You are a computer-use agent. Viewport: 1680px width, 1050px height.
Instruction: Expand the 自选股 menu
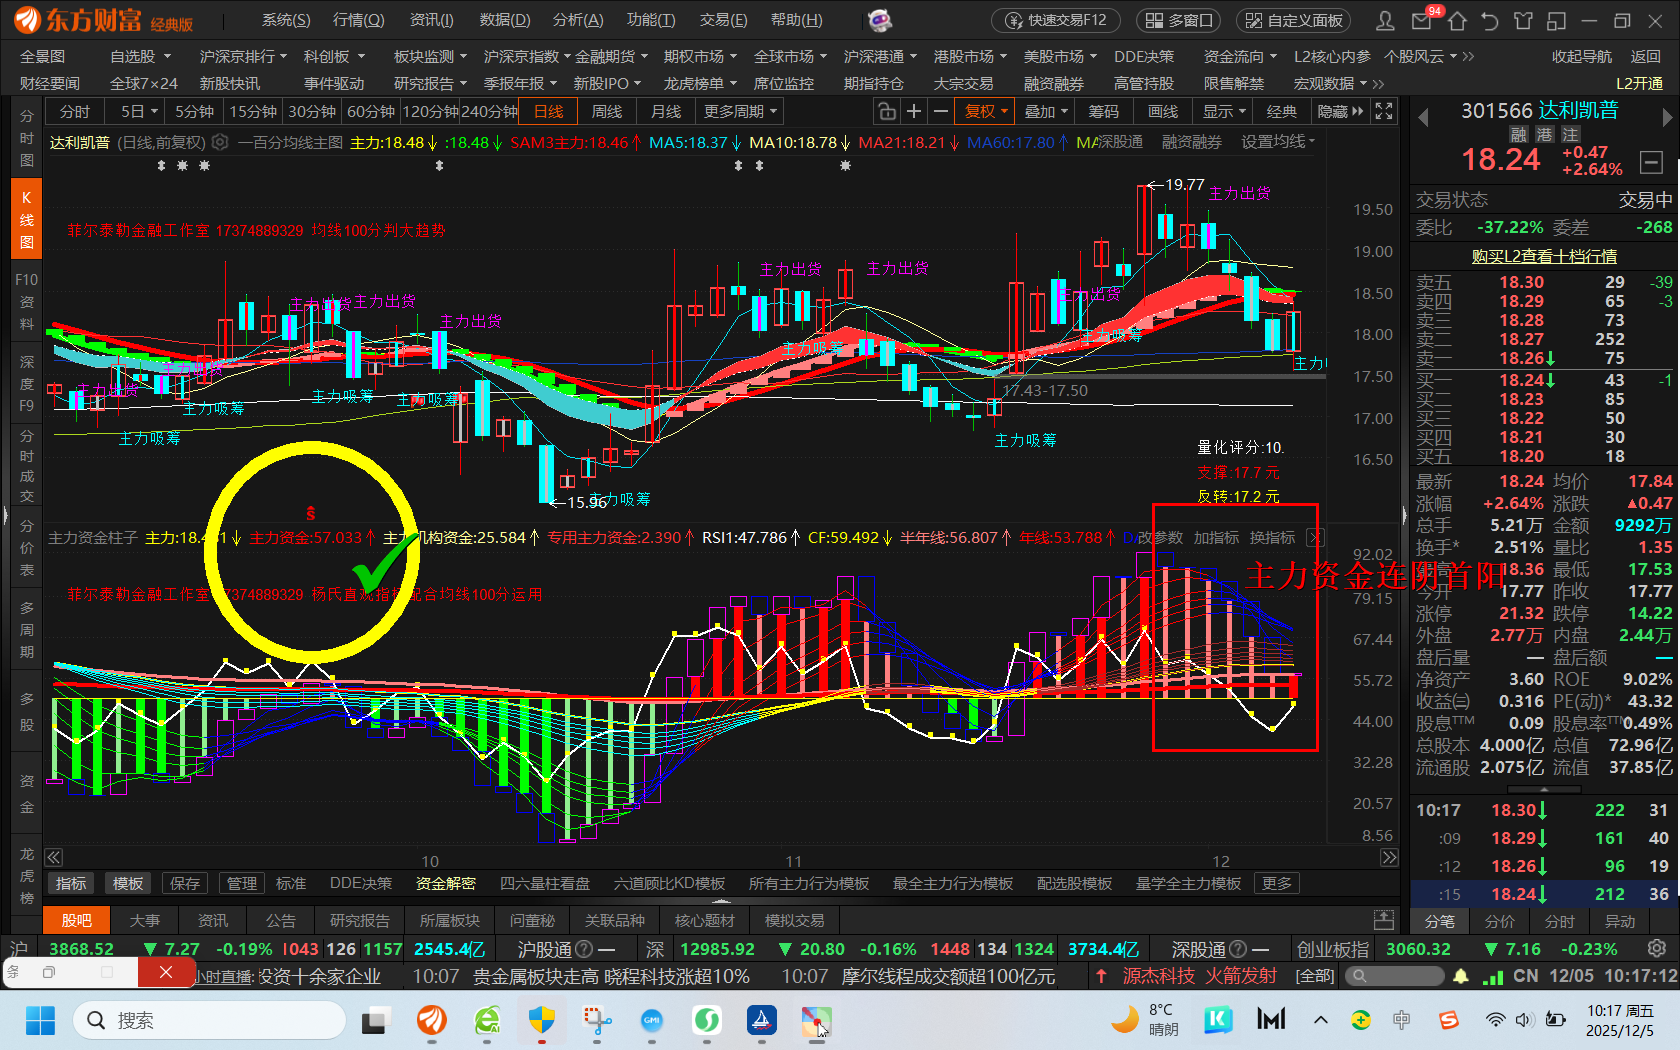(x=140, y=57)
